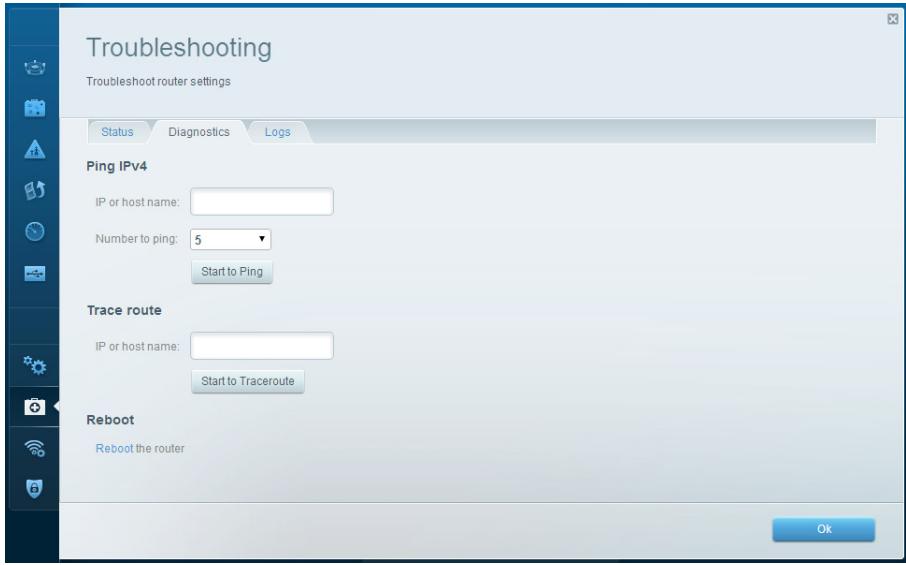Select Troubleshooting first-aid kit icon in sidebar

[x=35, y=407]
